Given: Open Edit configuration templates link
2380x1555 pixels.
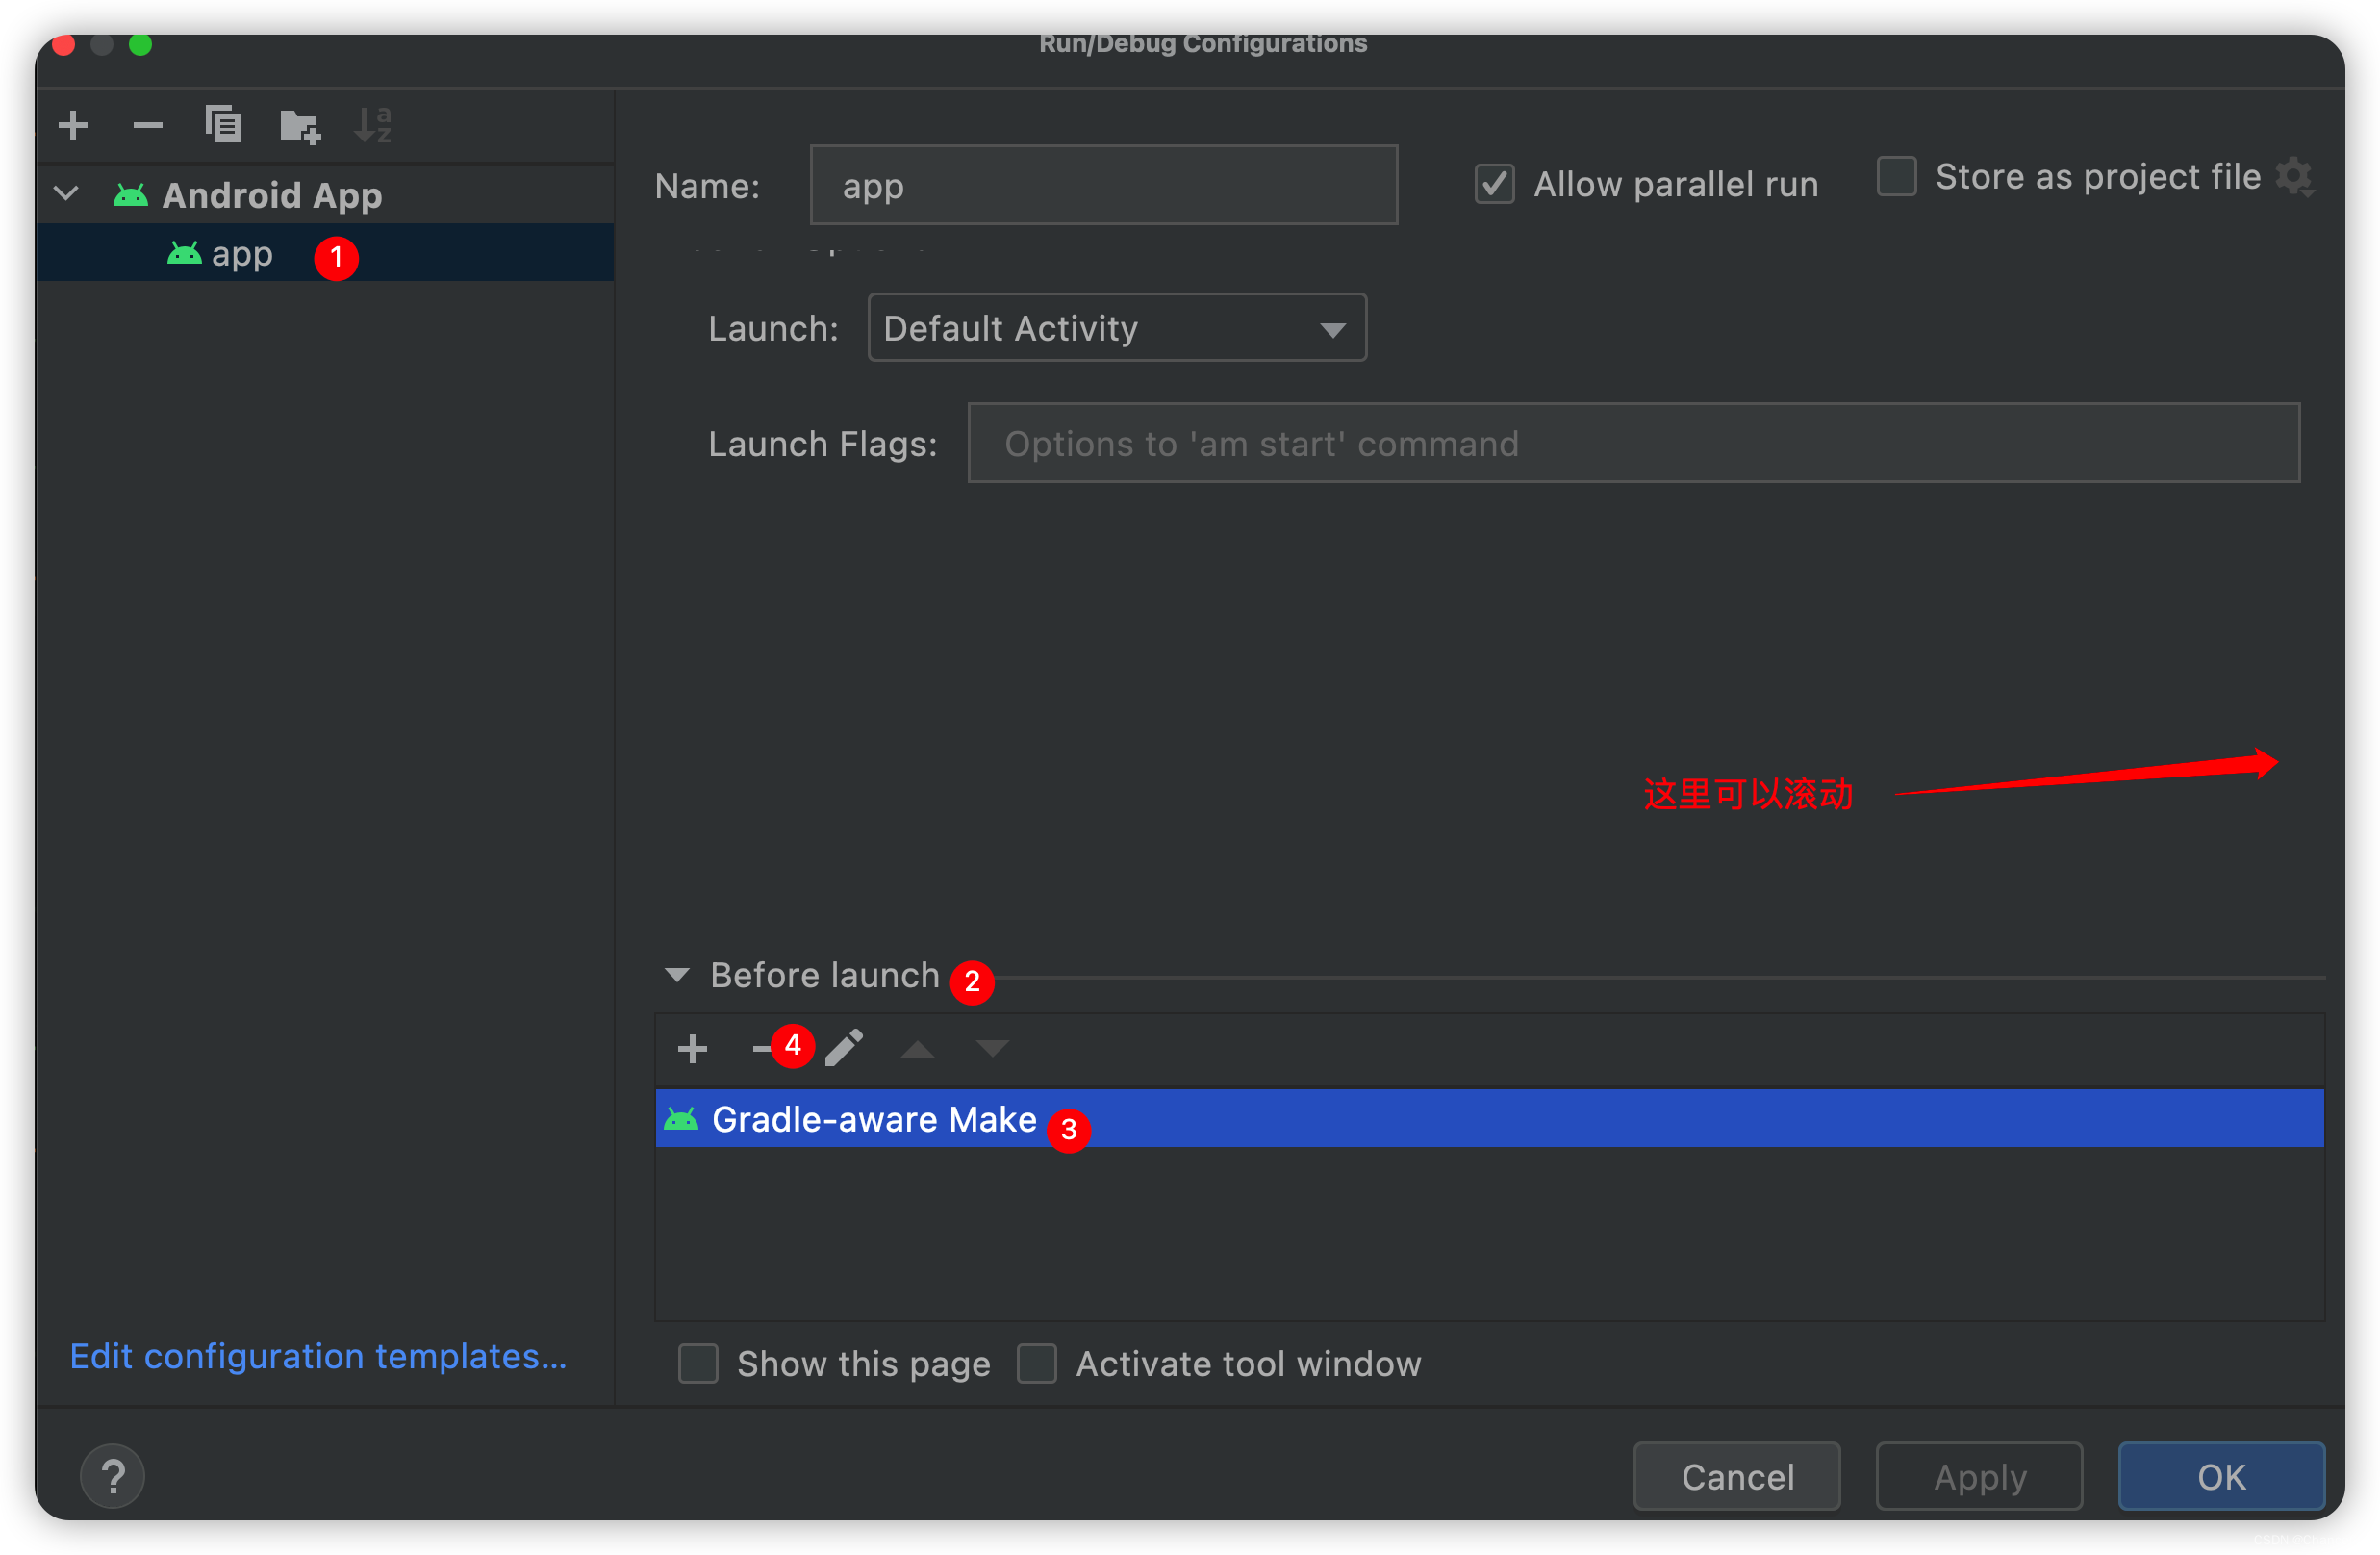Looking at the screenshot, I should (318, 1356).
